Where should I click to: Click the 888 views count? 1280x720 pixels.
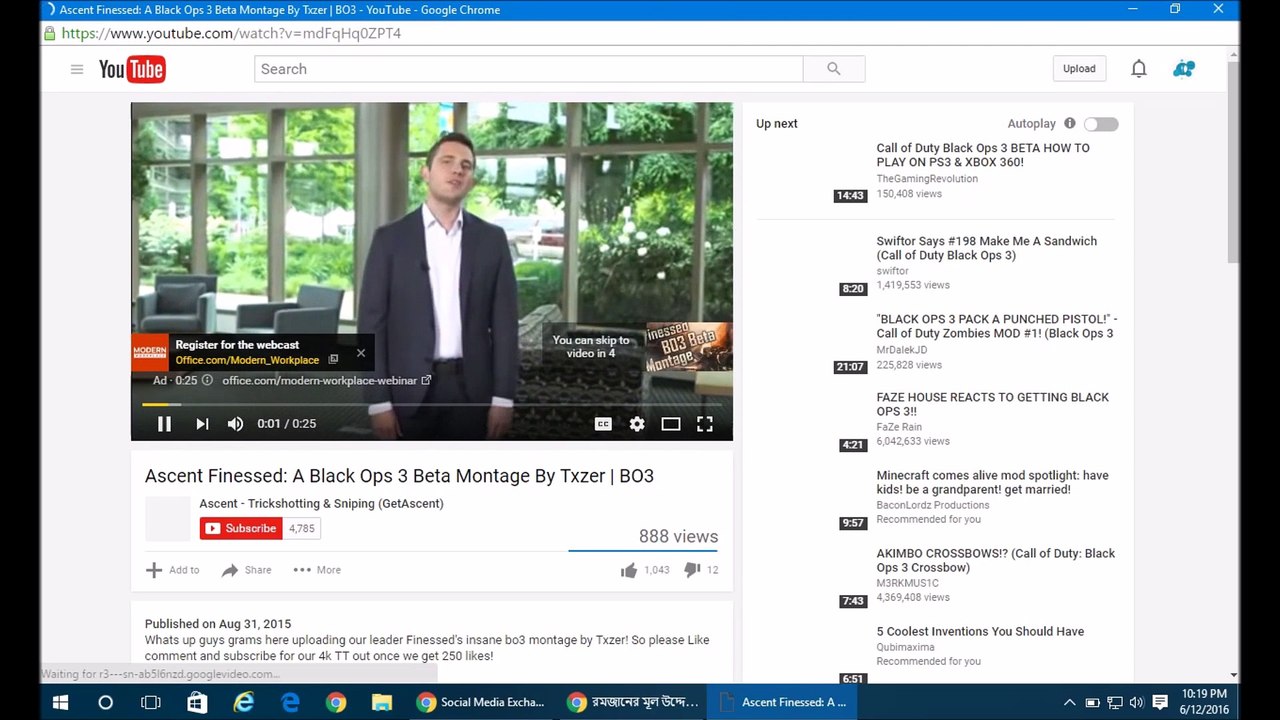pyautogui.click(x=678, y=536)
